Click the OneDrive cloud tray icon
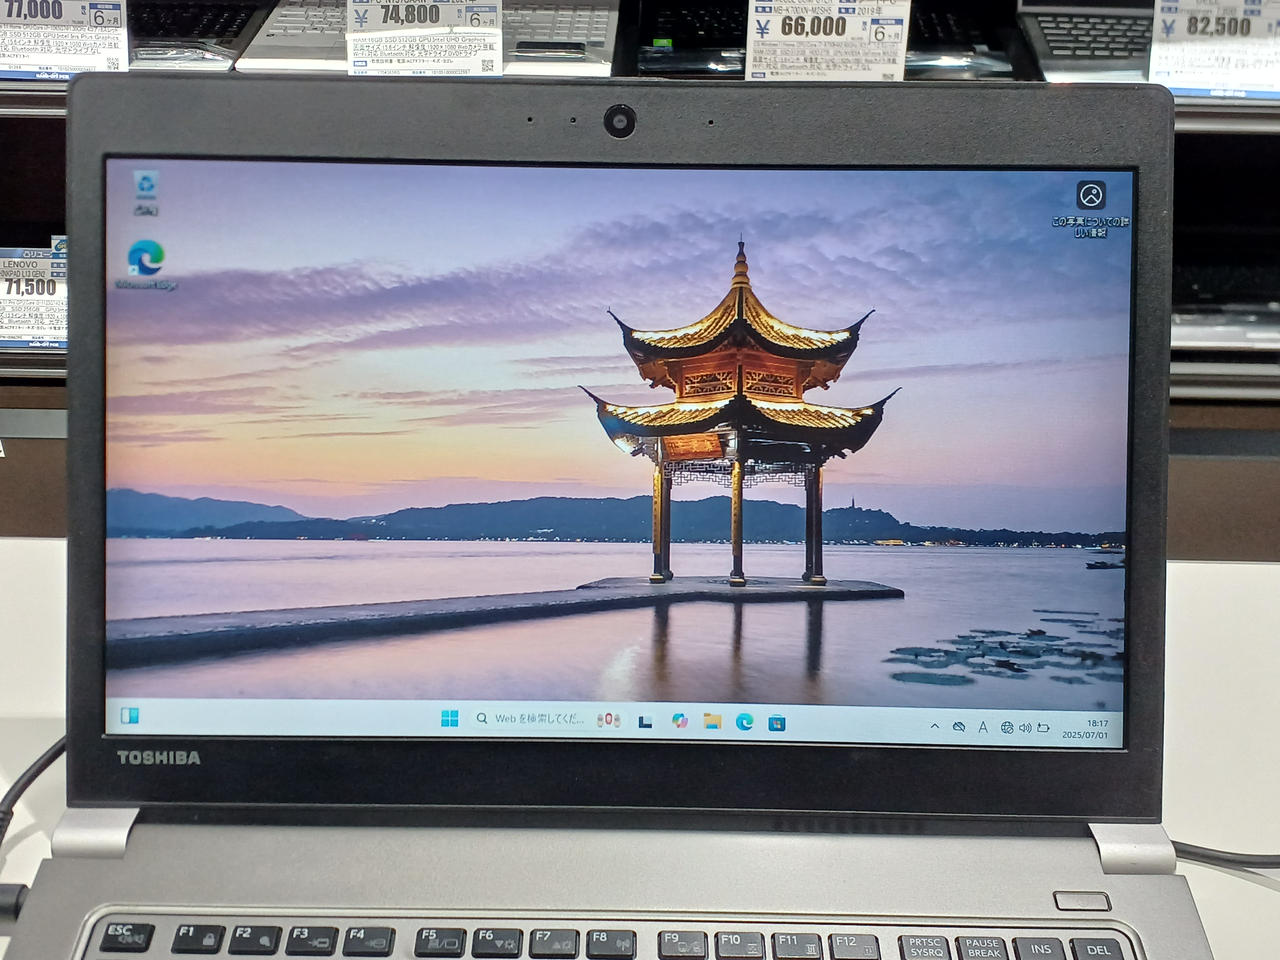 click(x=958, y=727)
